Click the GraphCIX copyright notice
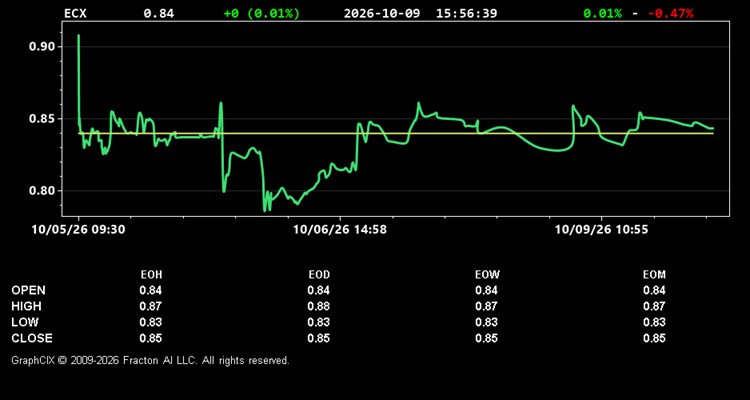The width and height of the screenshot is (750, 400). [x=150, y=360]
